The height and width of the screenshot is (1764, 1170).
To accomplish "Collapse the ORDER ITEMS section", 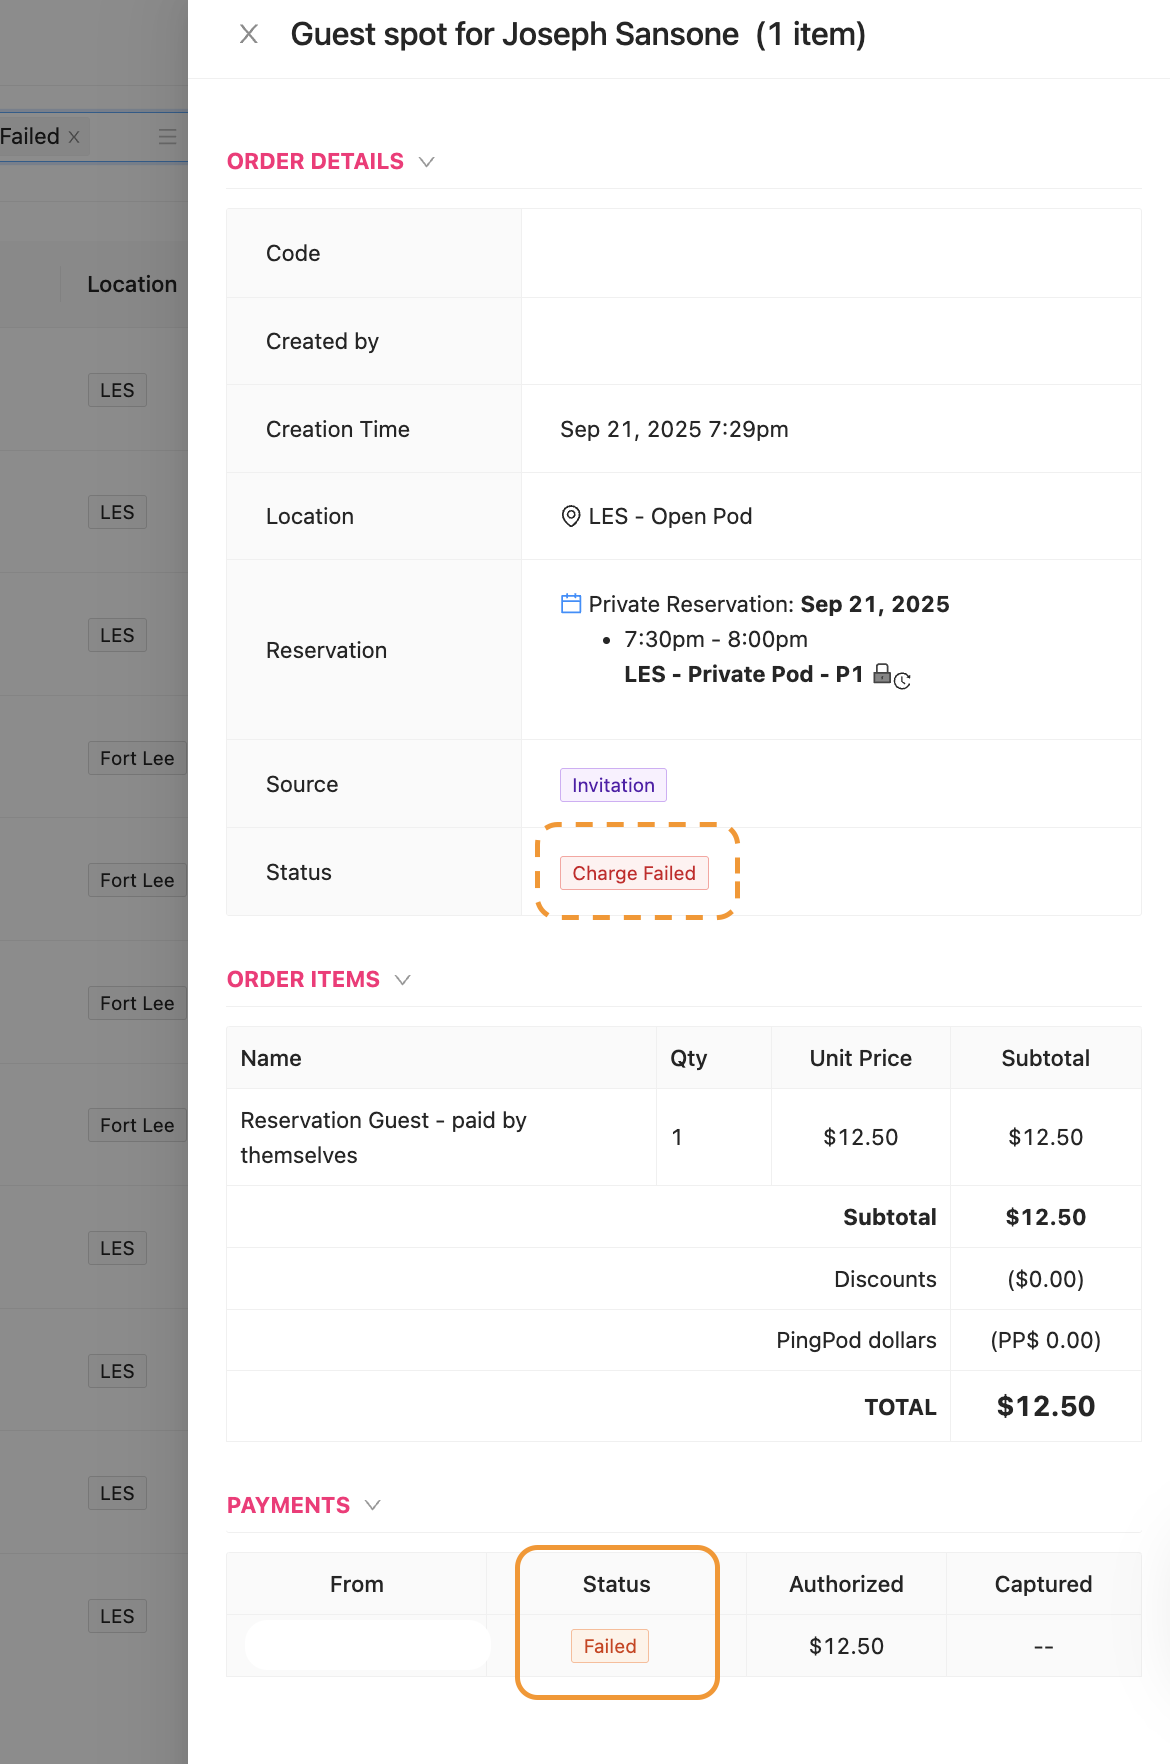I will coord(403,980).
